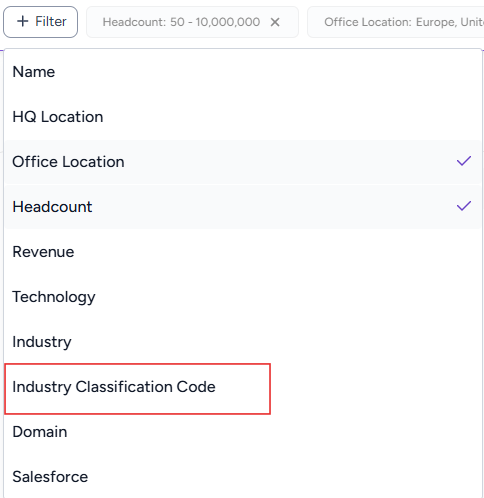Viewport: 484px width, 498px height.
Task: Click the checkmark beside Headcount option
Action: (x=464, y=206)
